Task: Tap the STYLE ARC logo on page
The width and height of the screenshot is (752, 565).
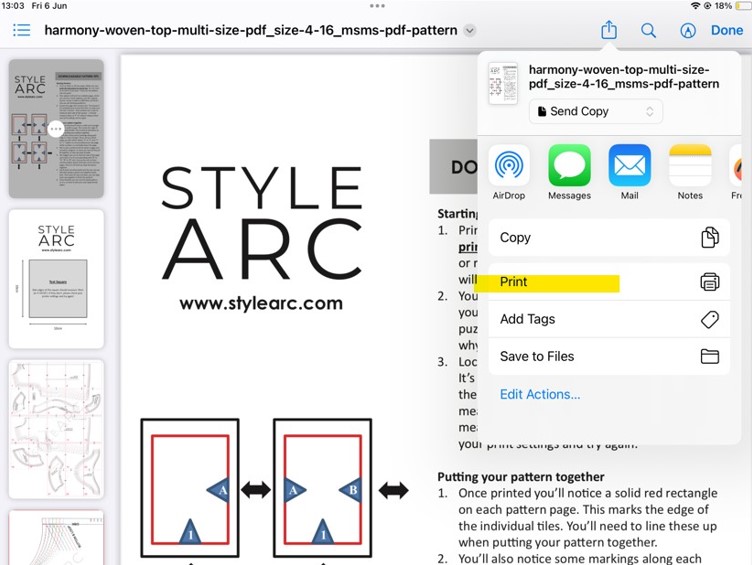Action: click(x=261, y=223)
